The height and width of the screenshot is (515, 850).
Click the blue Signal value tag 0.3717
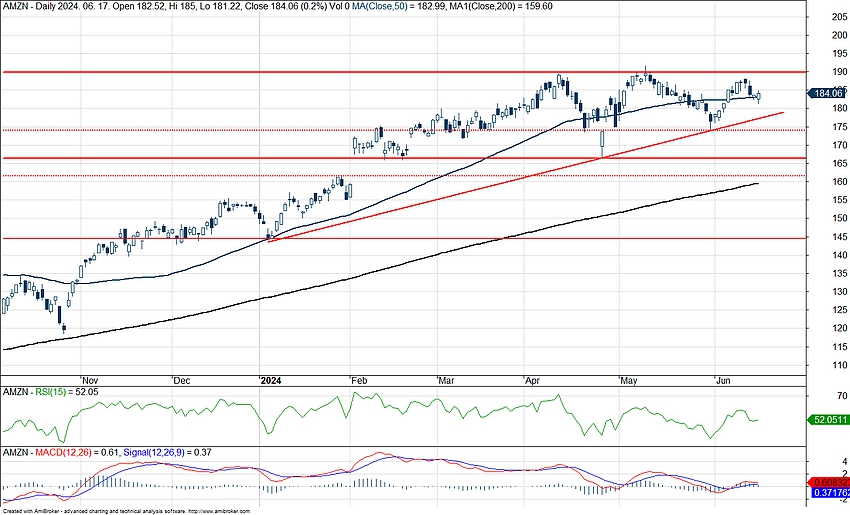(829, 492)
